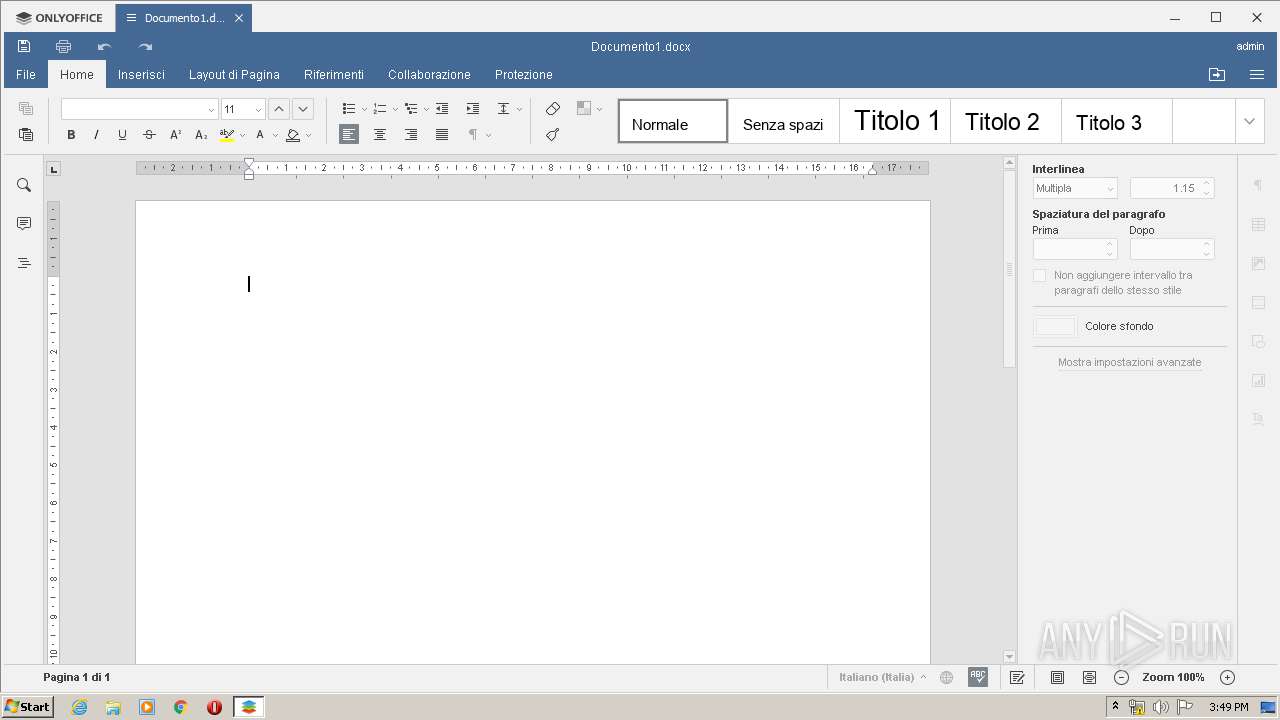1280x720 pixels.
Task: Undo the last action
Action: click(x=104, y=46)
